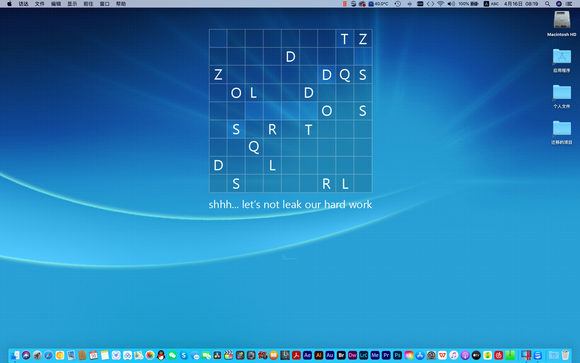Launch Adobe Acrobat in the Dock
Screen dimensions: 580x363
pos(296,356)
